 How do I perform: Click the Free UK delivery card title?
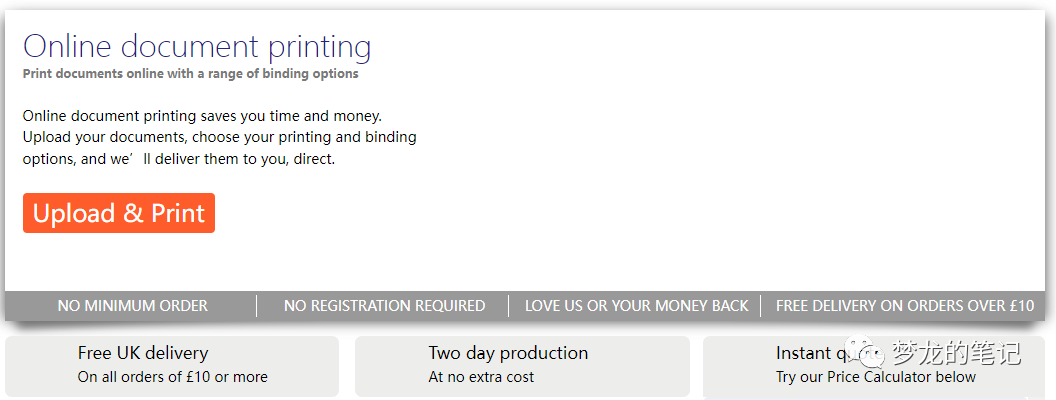tap(143, 353)
